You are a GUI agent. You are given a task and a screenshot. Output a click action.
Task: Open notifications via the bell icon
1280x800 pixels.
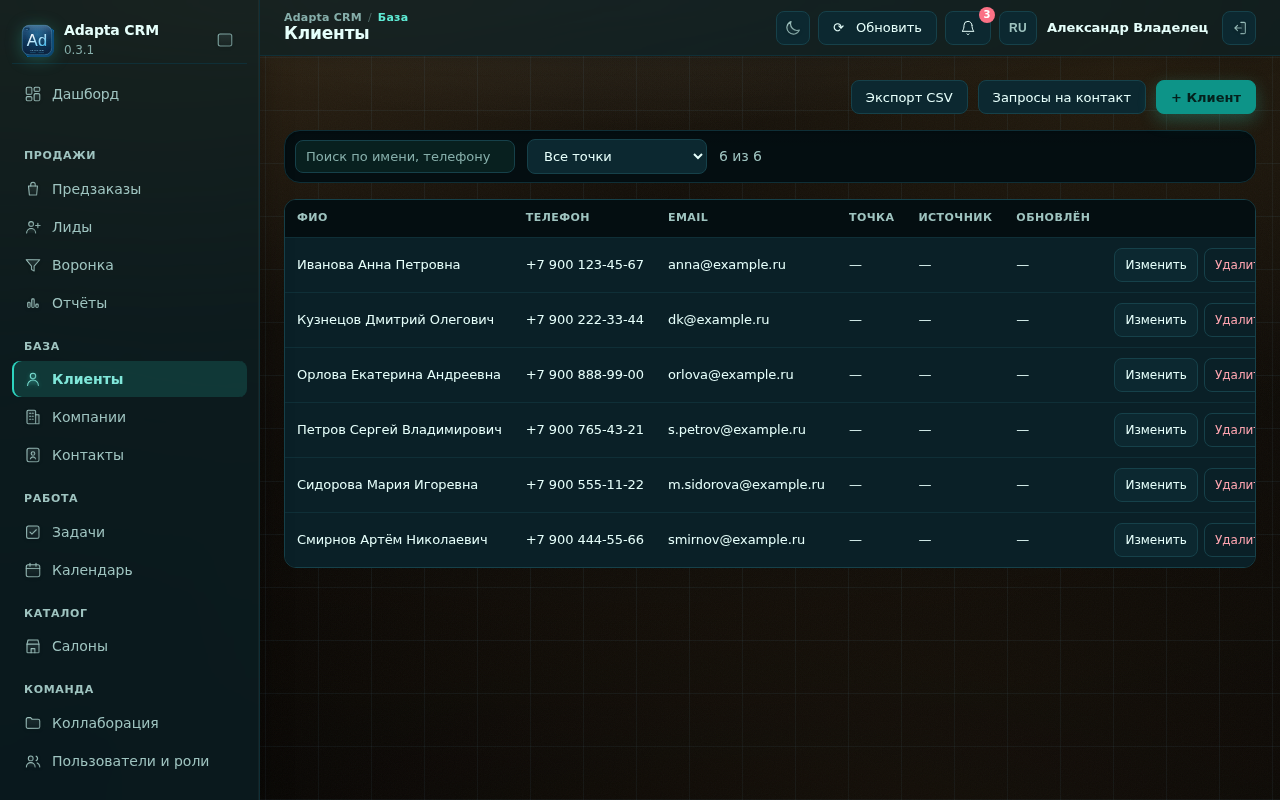tap(968, 28)
